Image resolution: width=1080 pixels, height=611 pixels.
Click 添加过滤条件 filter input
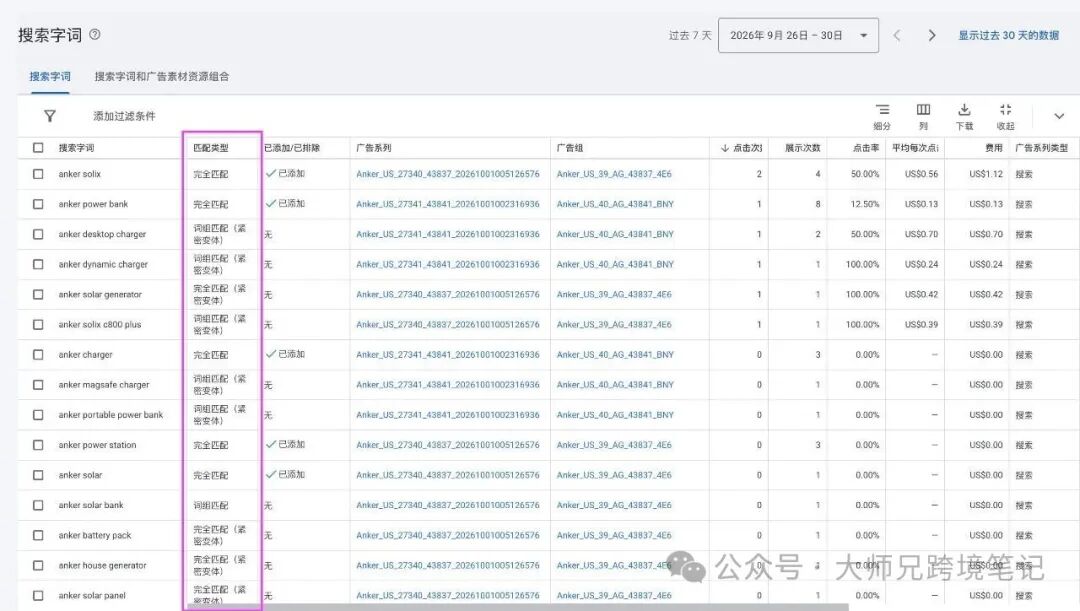click(124, 116)
